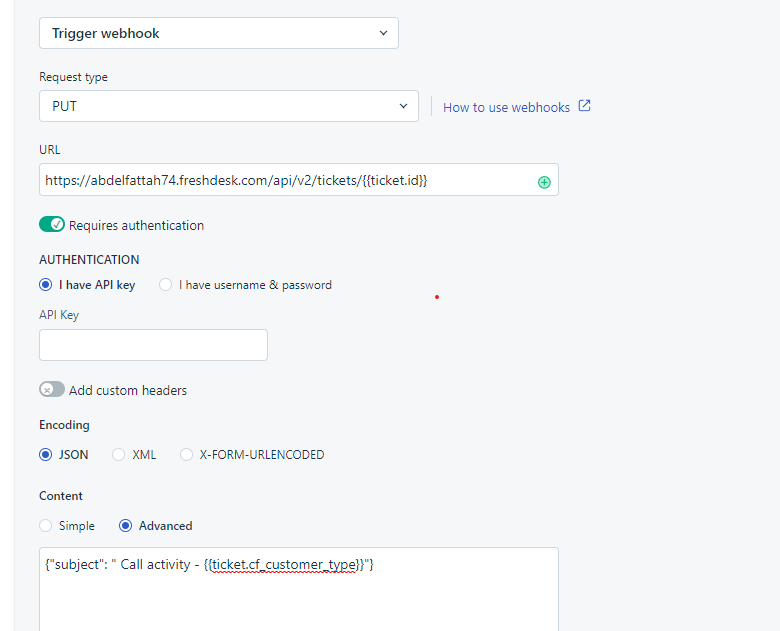Open the How to use webhooks link
Image resolution: width=780 pixels, height=631 pixels.
[x=506, y=107]
